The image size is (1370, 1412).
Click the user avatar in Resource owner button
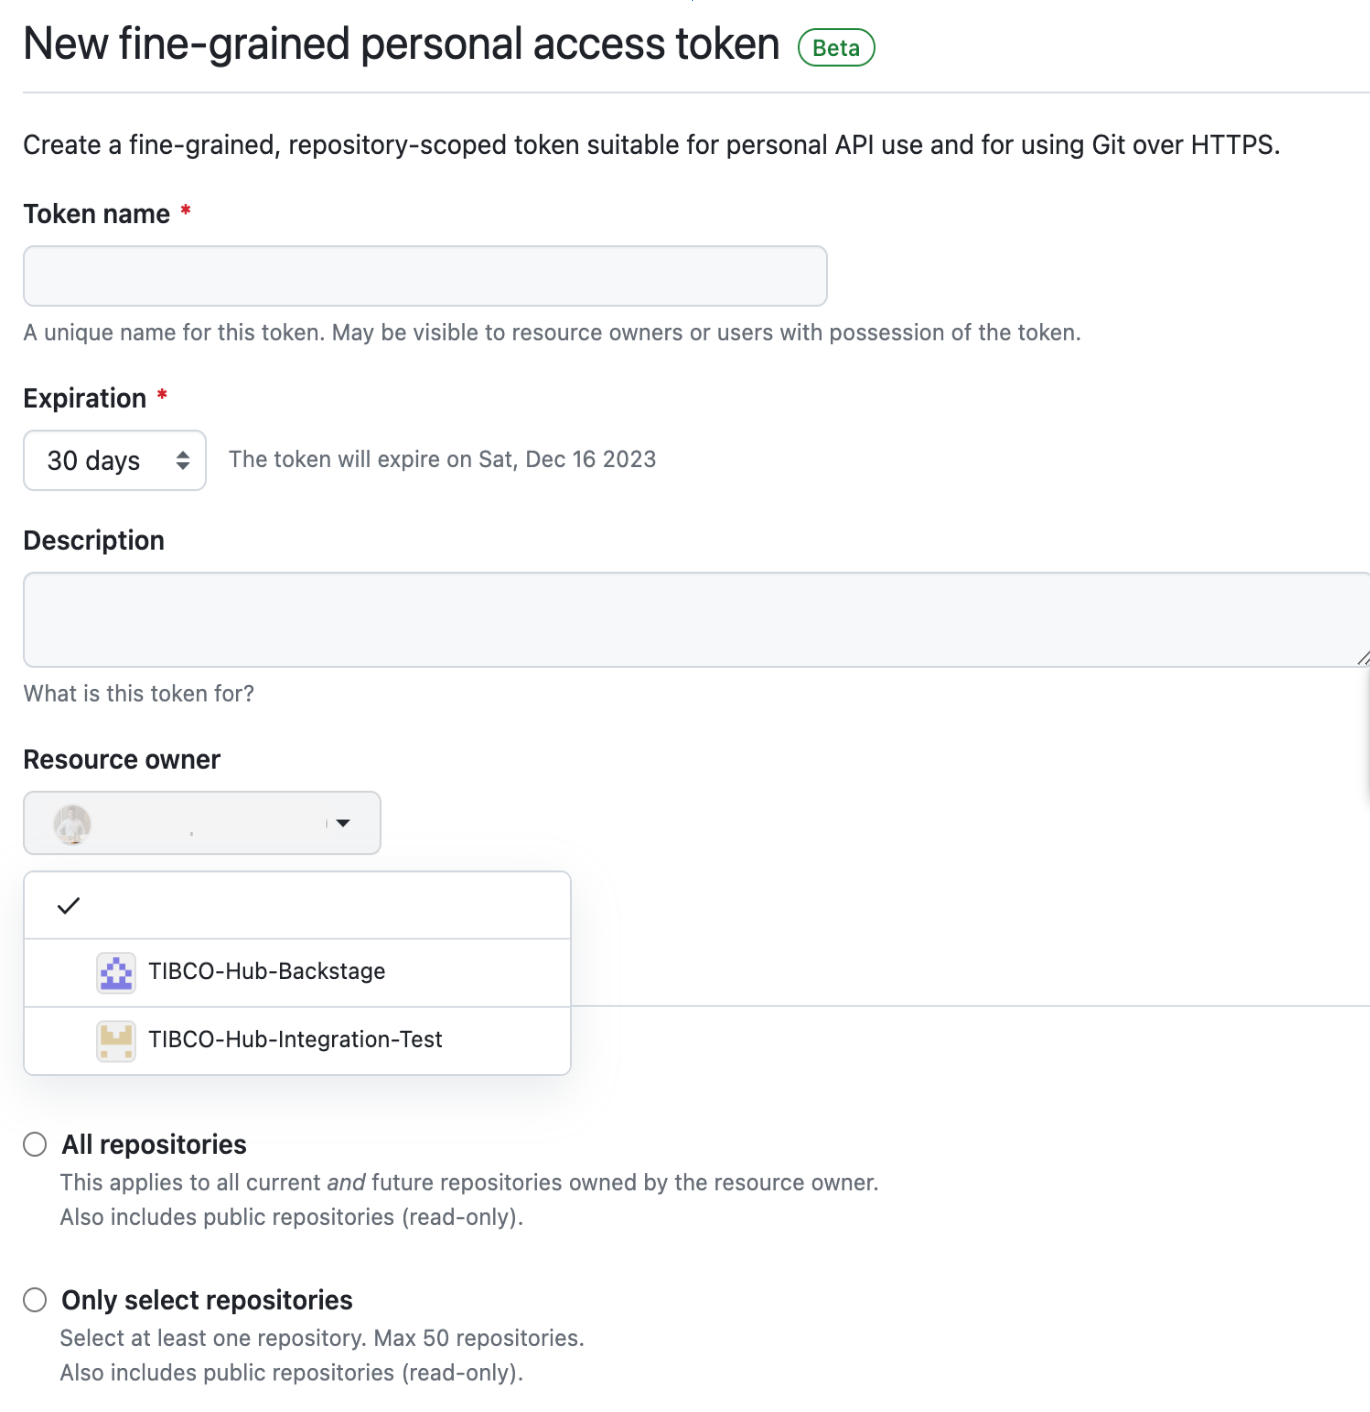(x=72, y=824)
